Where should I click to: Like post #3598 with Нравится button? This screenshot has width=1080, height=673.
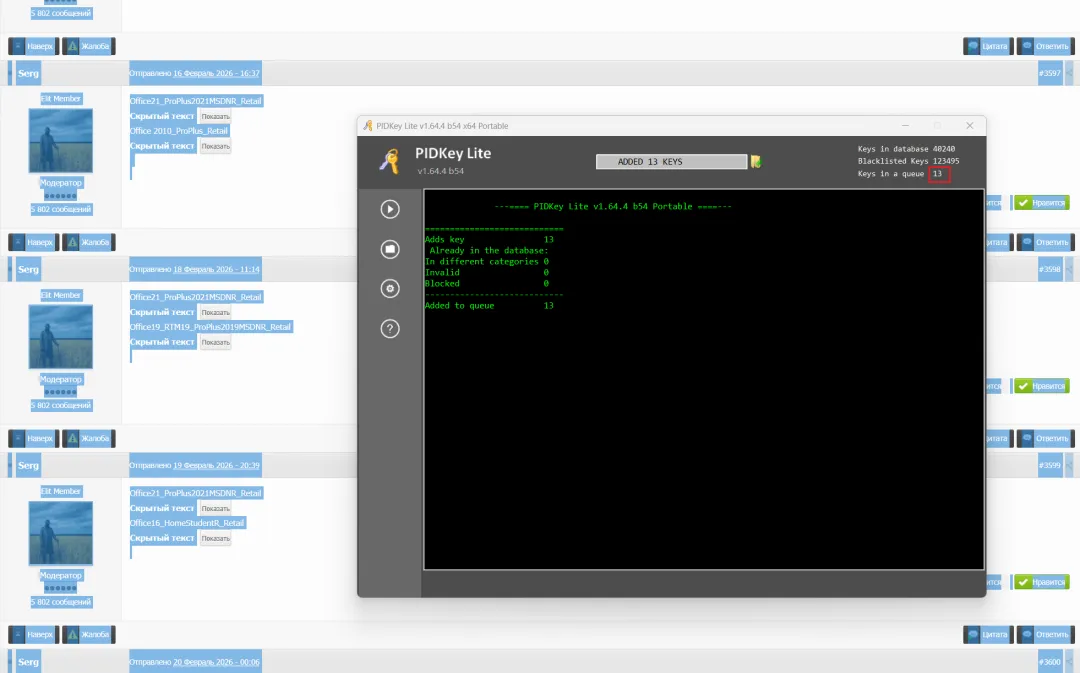pos(1042,386)
